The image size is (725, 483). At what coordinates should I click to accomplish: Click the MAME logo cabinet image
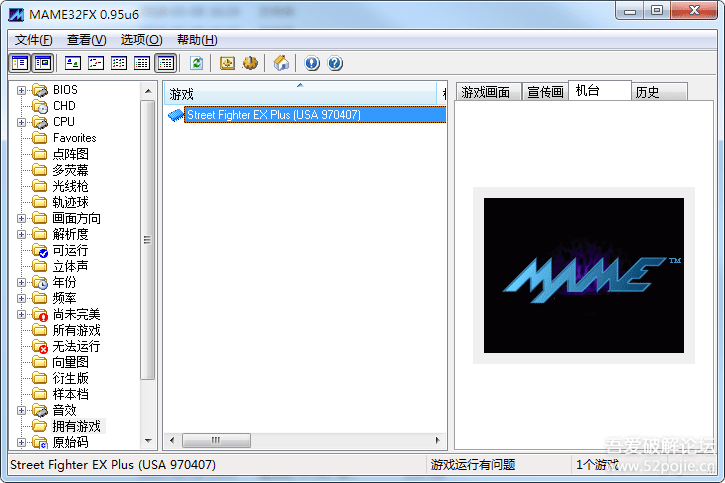[584, 275]
